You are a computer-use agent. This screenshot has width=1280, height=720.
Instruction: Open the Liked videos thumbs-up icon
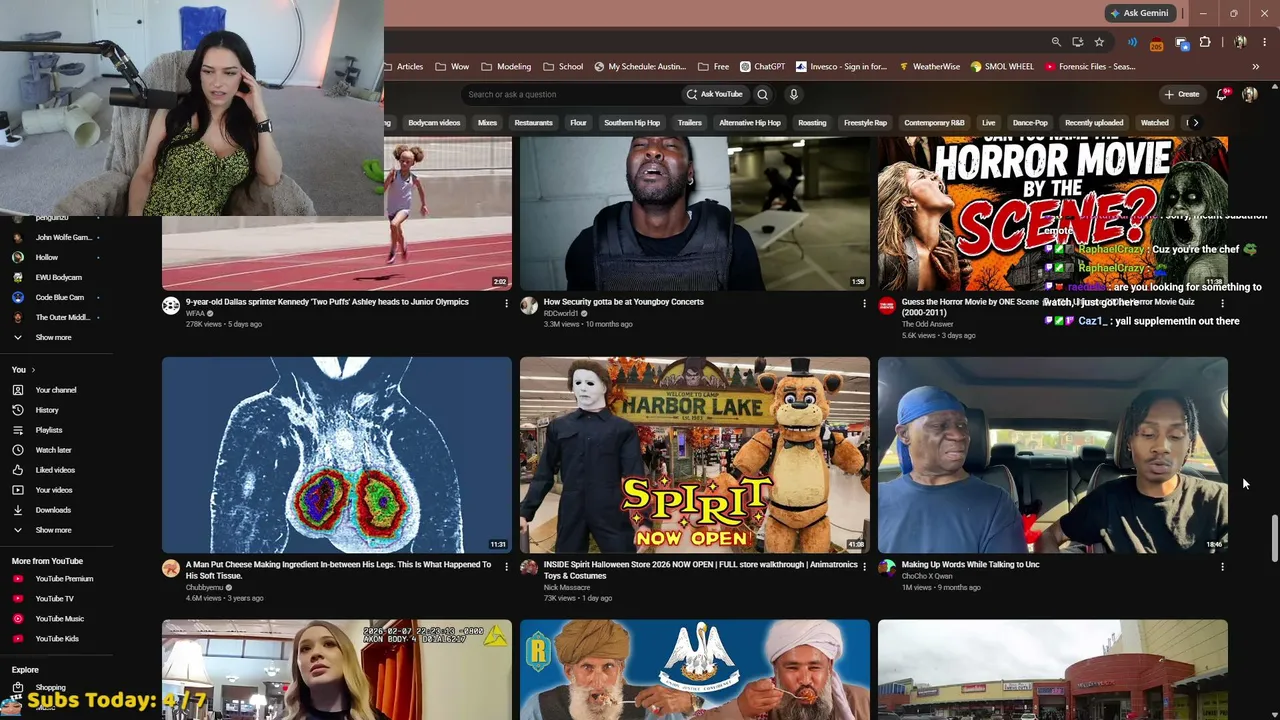pos(18,470)
